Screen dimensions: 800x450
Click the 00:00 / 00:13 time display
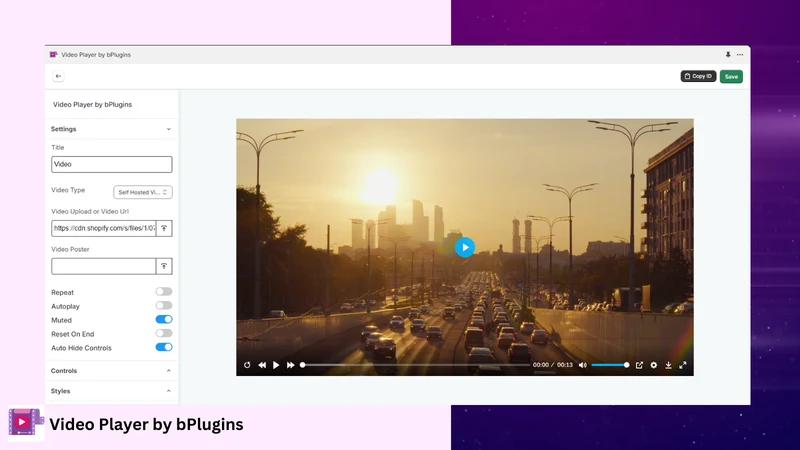(553, 365)
